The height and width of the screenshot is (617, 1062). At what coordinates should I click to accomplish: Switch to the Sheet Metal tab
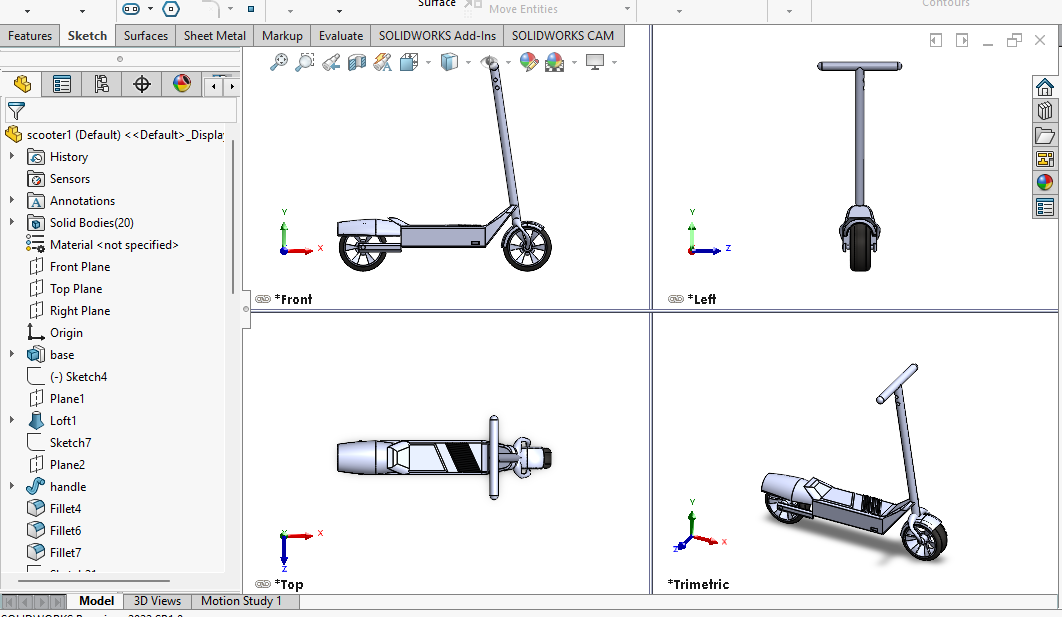pos(215,36)
